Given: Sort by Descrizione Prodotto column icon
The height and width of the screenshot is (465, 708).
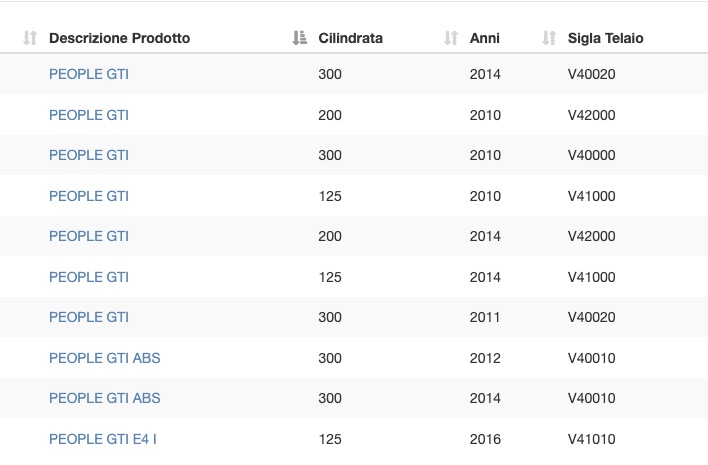Looking at the screenshot, I should [x=30, y=38].
